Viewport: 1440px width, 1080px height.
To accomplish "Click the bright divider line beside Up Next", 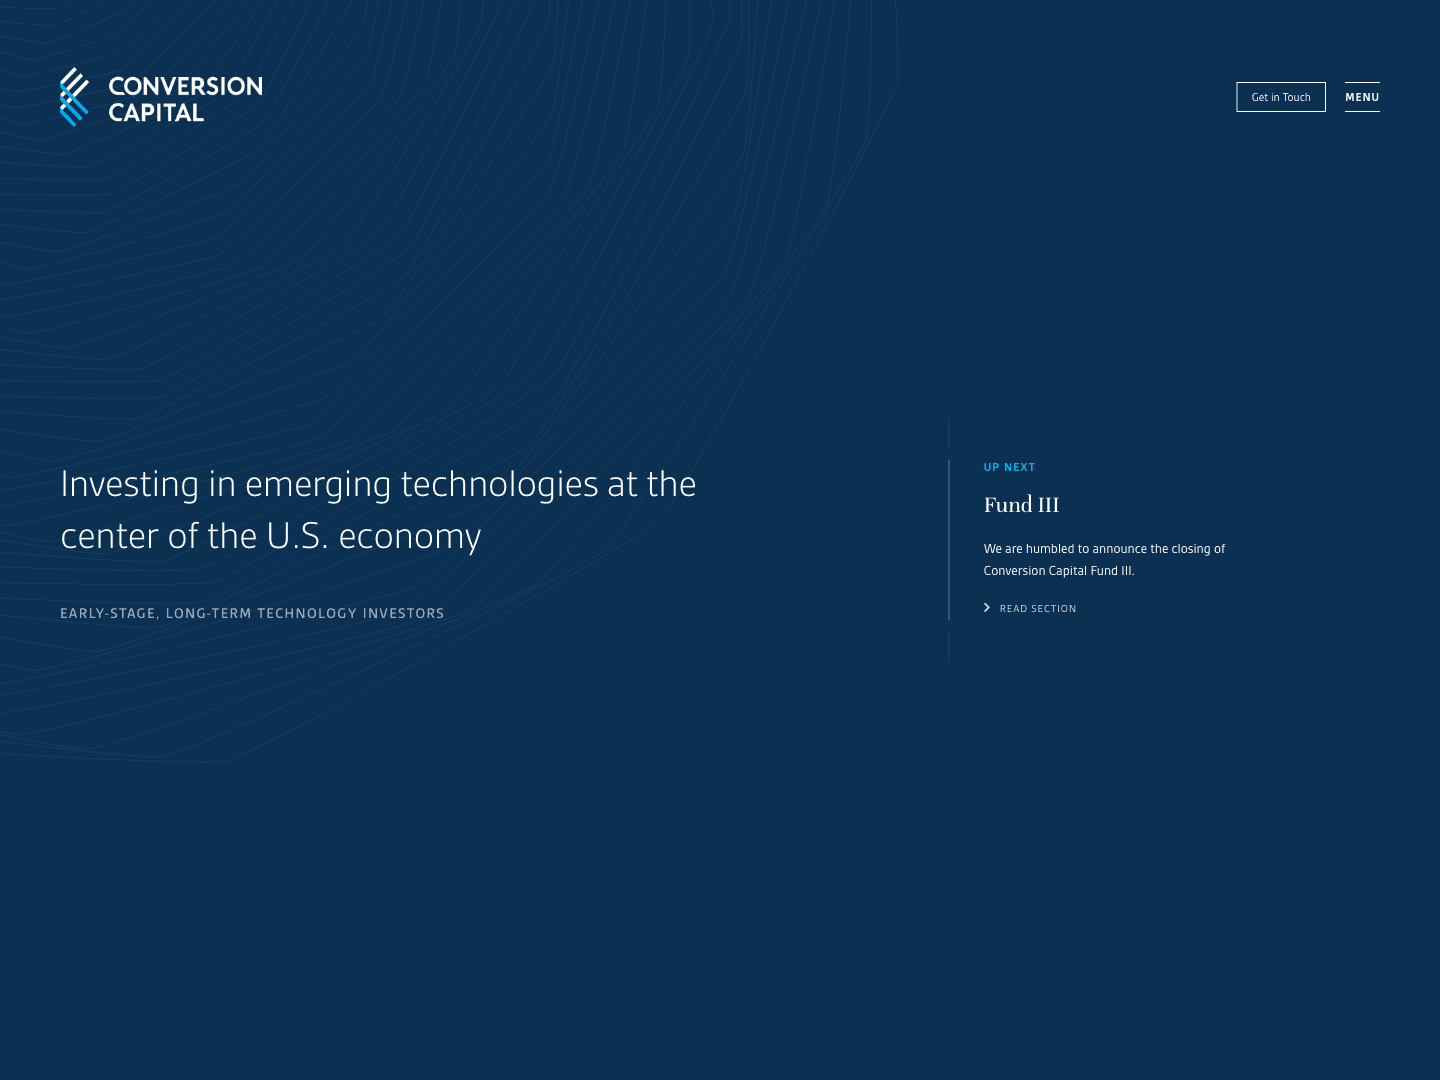I will click(x=949, y=540).
